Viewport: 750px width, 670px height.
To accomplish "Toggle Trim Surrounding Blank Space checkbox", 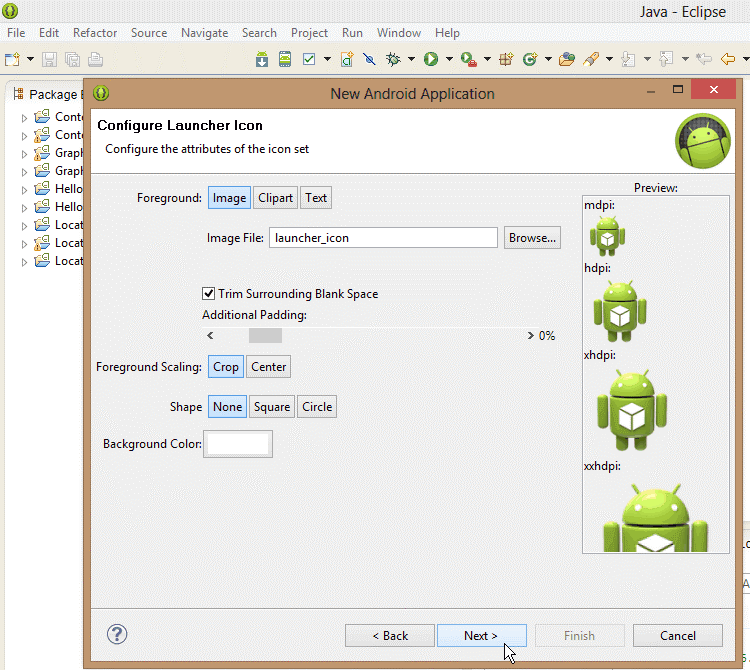I will 209,294.
